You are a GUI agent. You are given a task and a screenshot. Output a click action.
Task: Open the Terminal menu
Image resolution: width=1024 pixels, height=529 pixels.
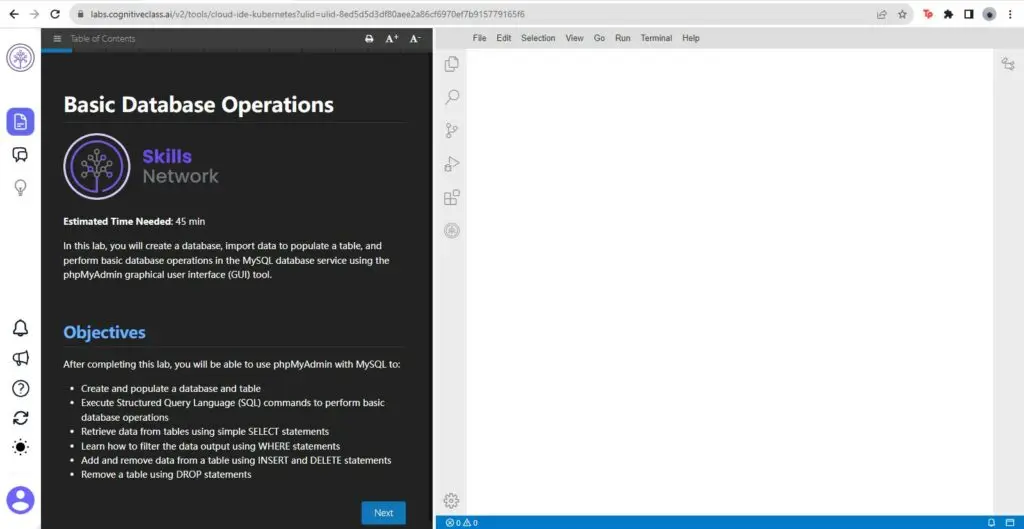coord(656,39)
